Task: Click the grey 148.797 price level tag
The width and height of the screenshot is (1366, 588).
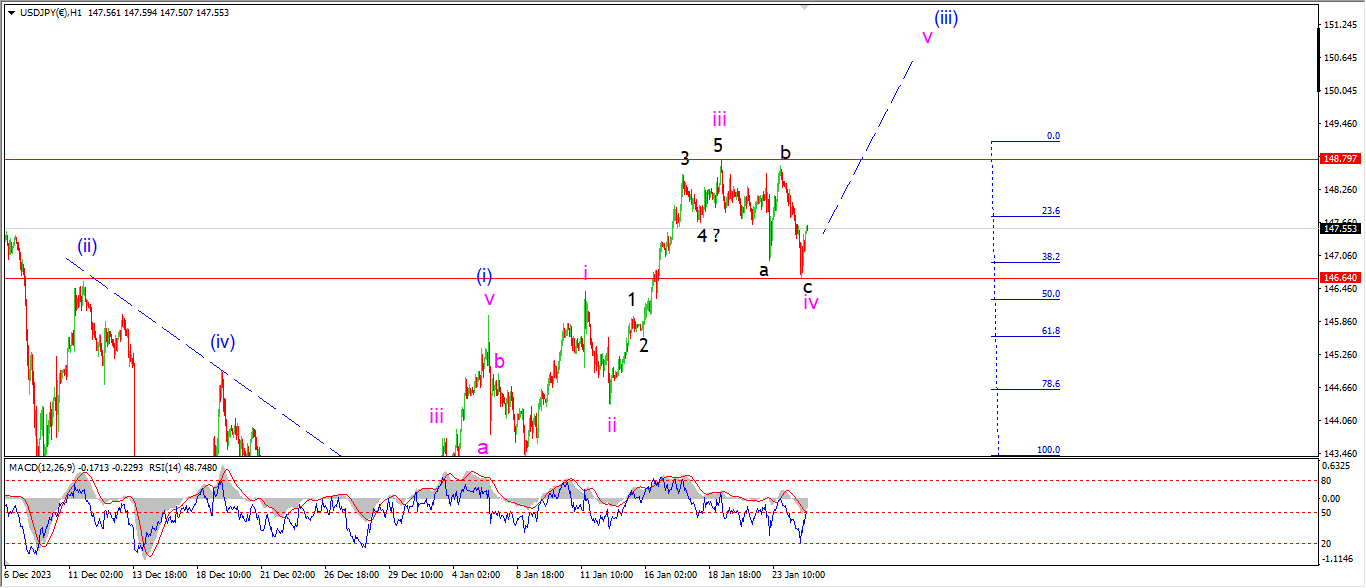Action: coord(1340,159)
